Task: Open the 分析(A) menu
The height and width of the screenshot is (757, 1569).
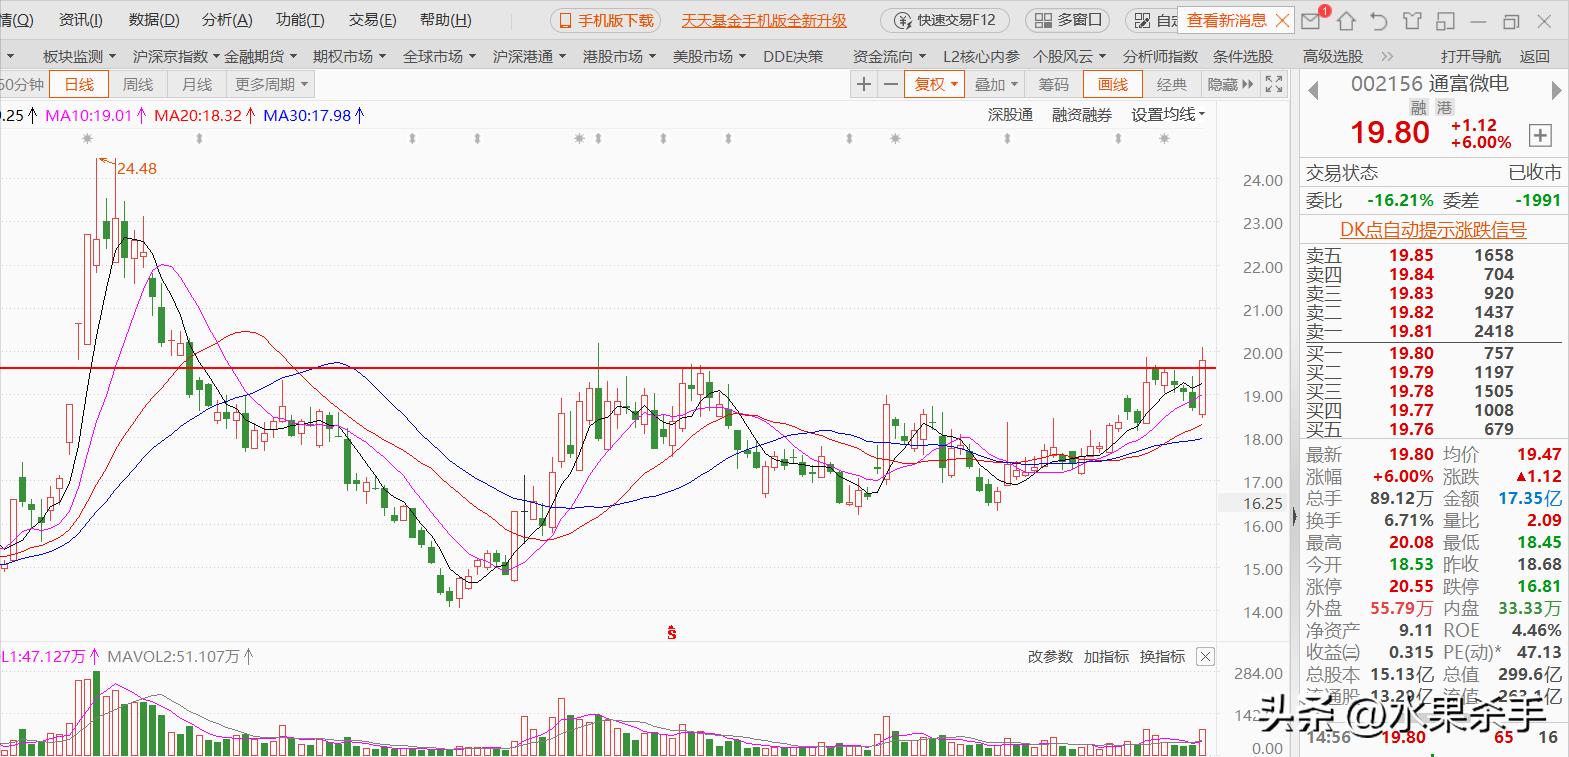Action: pos(227,20)
